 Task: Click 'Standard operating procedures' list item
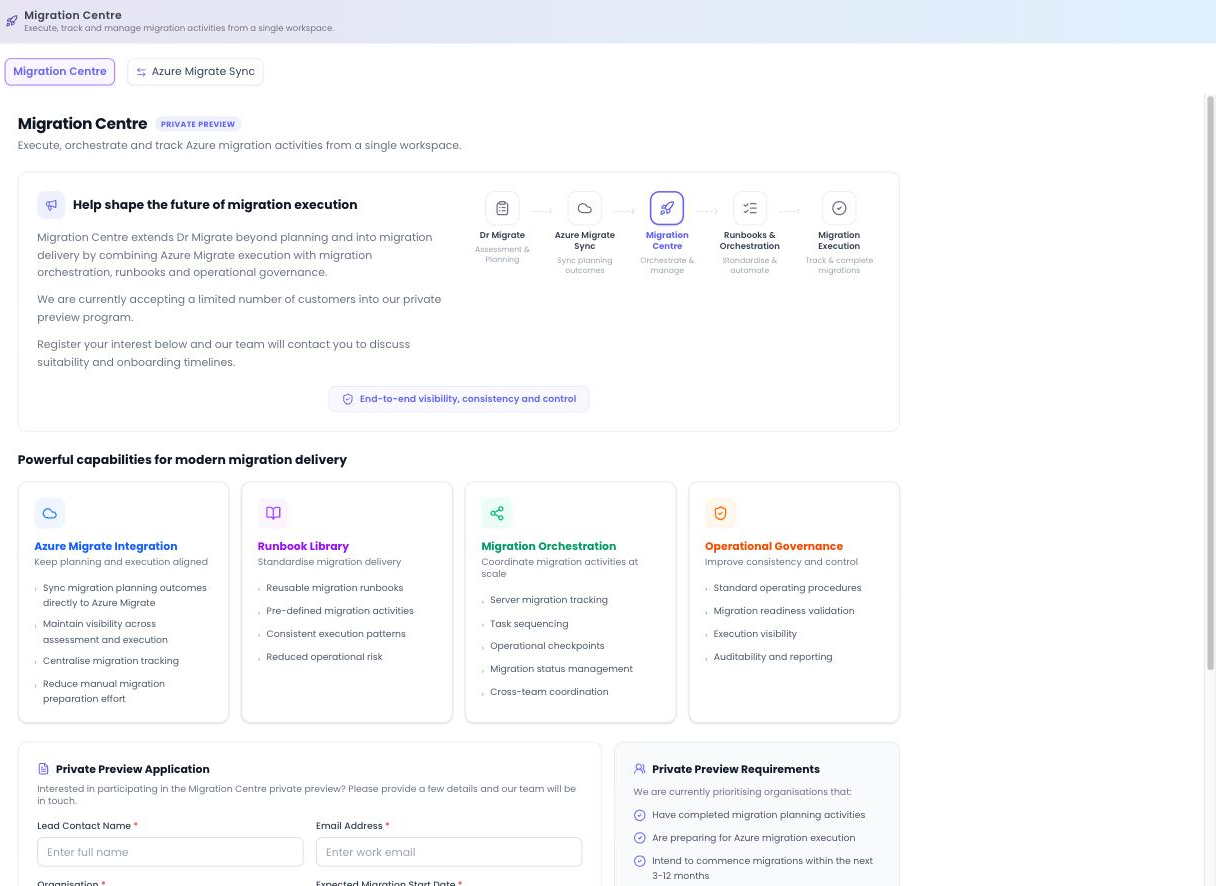787,588
